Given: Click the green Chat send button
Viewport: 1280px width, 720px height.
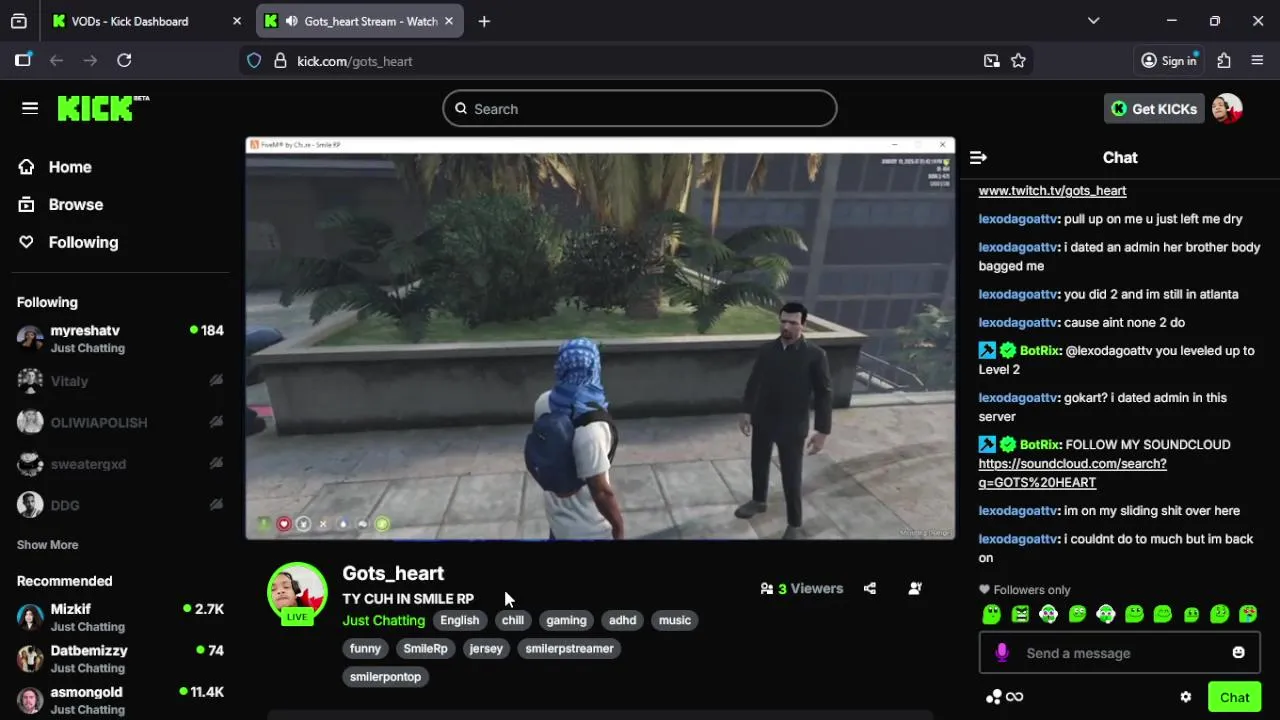Looking at the screenshot, I should pos(1234,698).
